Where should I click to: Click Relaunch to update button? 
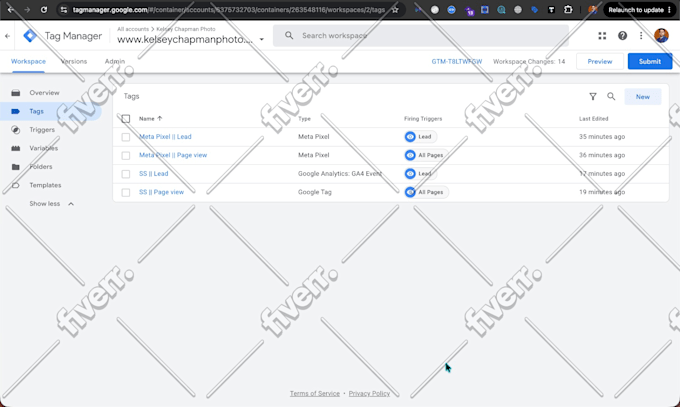pos(640,10)
